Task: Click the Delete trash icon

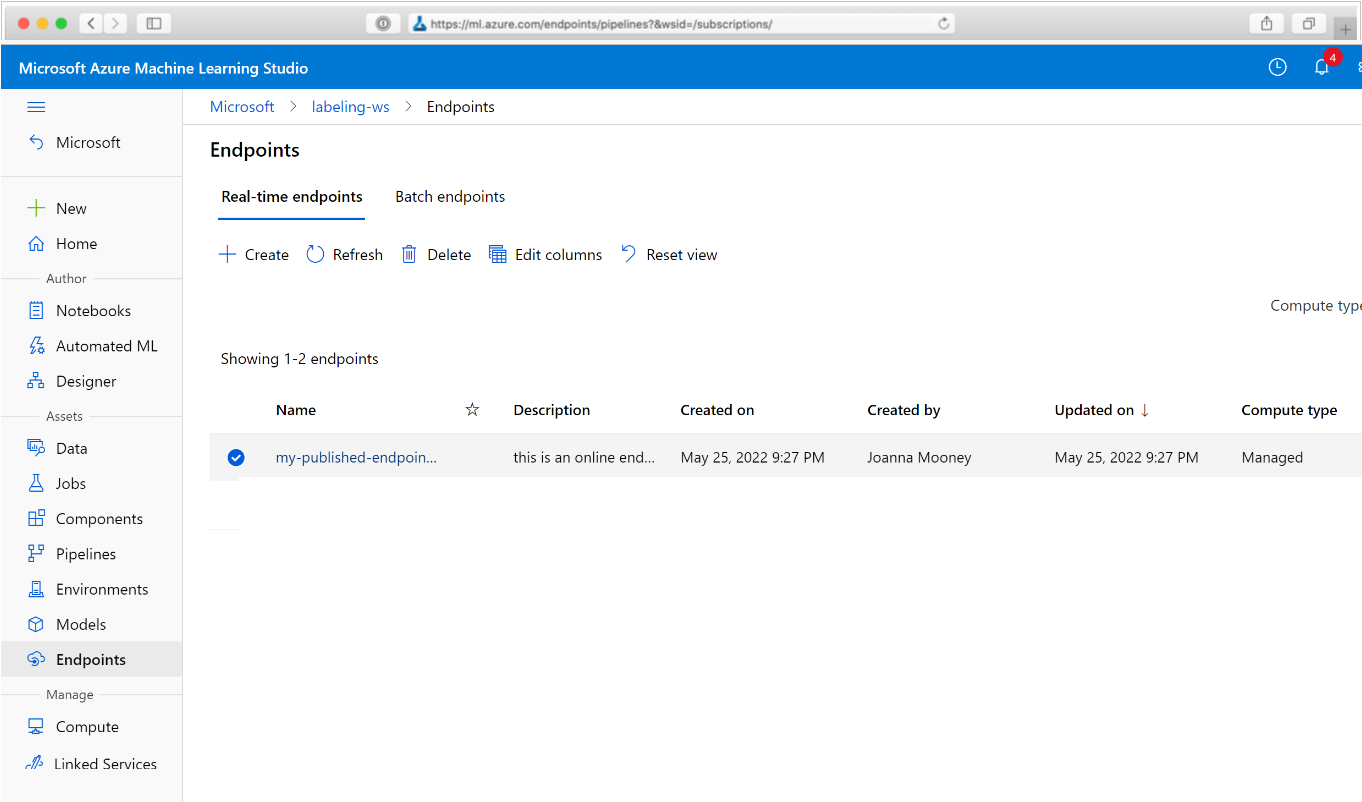Action: pyautogui.click(x=409, y=255)
